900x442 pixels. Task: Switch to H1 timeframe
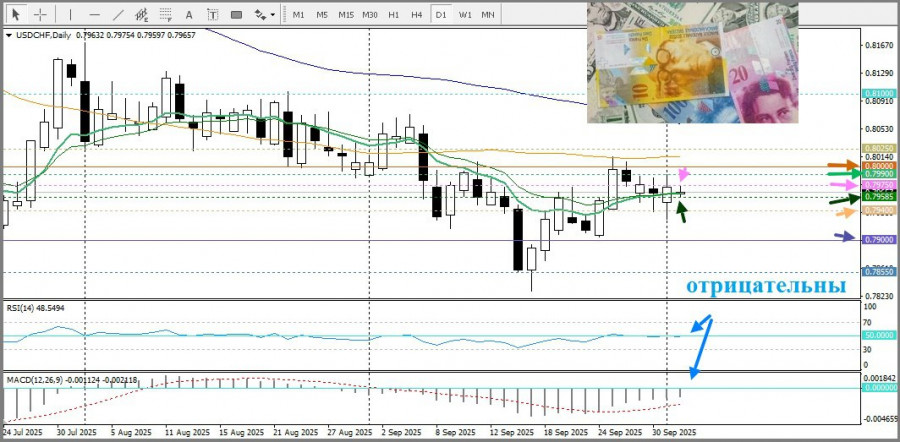point(393,15)
